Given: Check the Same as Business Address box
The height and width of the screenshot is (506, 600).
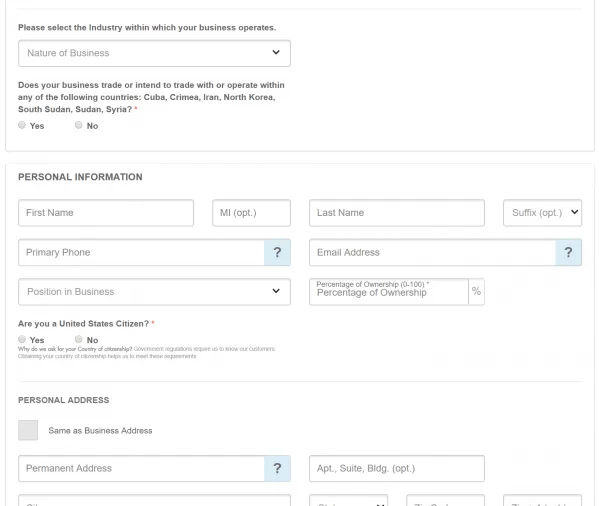Looking at the screenshot, I should coord(28,430).
